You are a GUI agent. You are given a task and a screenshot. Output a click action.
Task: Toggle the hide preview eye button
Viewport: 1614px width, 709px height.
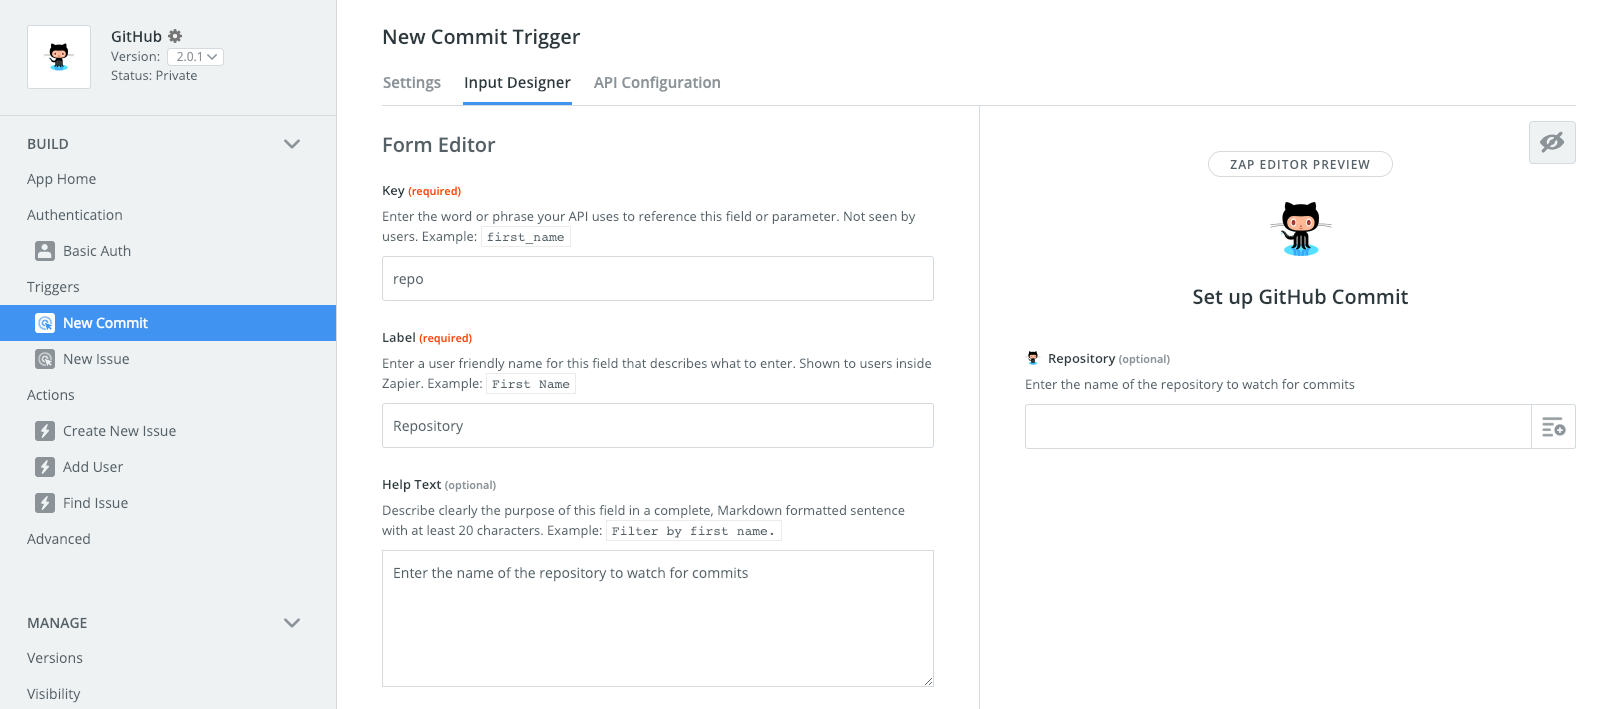point(1552,142)
